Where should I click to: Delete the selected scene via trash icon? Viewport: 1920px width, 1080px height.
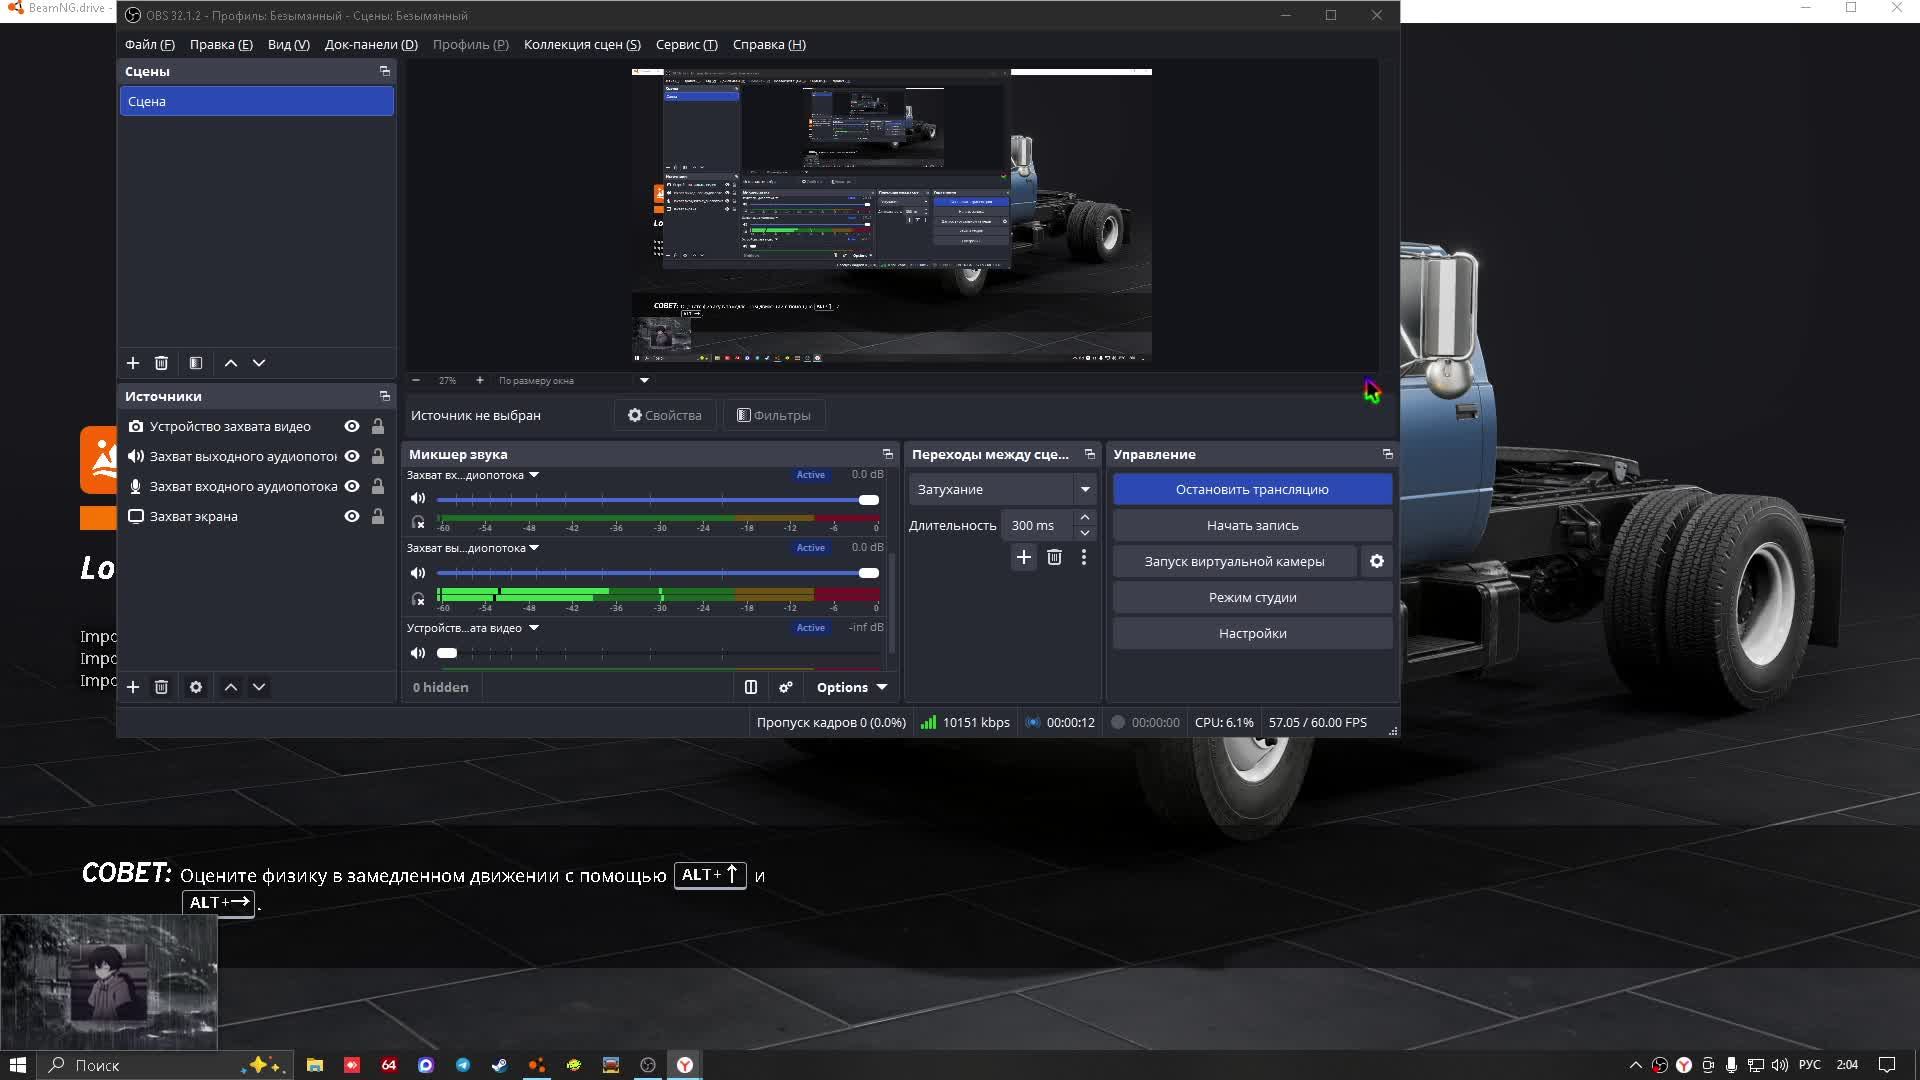coord(161,363)
